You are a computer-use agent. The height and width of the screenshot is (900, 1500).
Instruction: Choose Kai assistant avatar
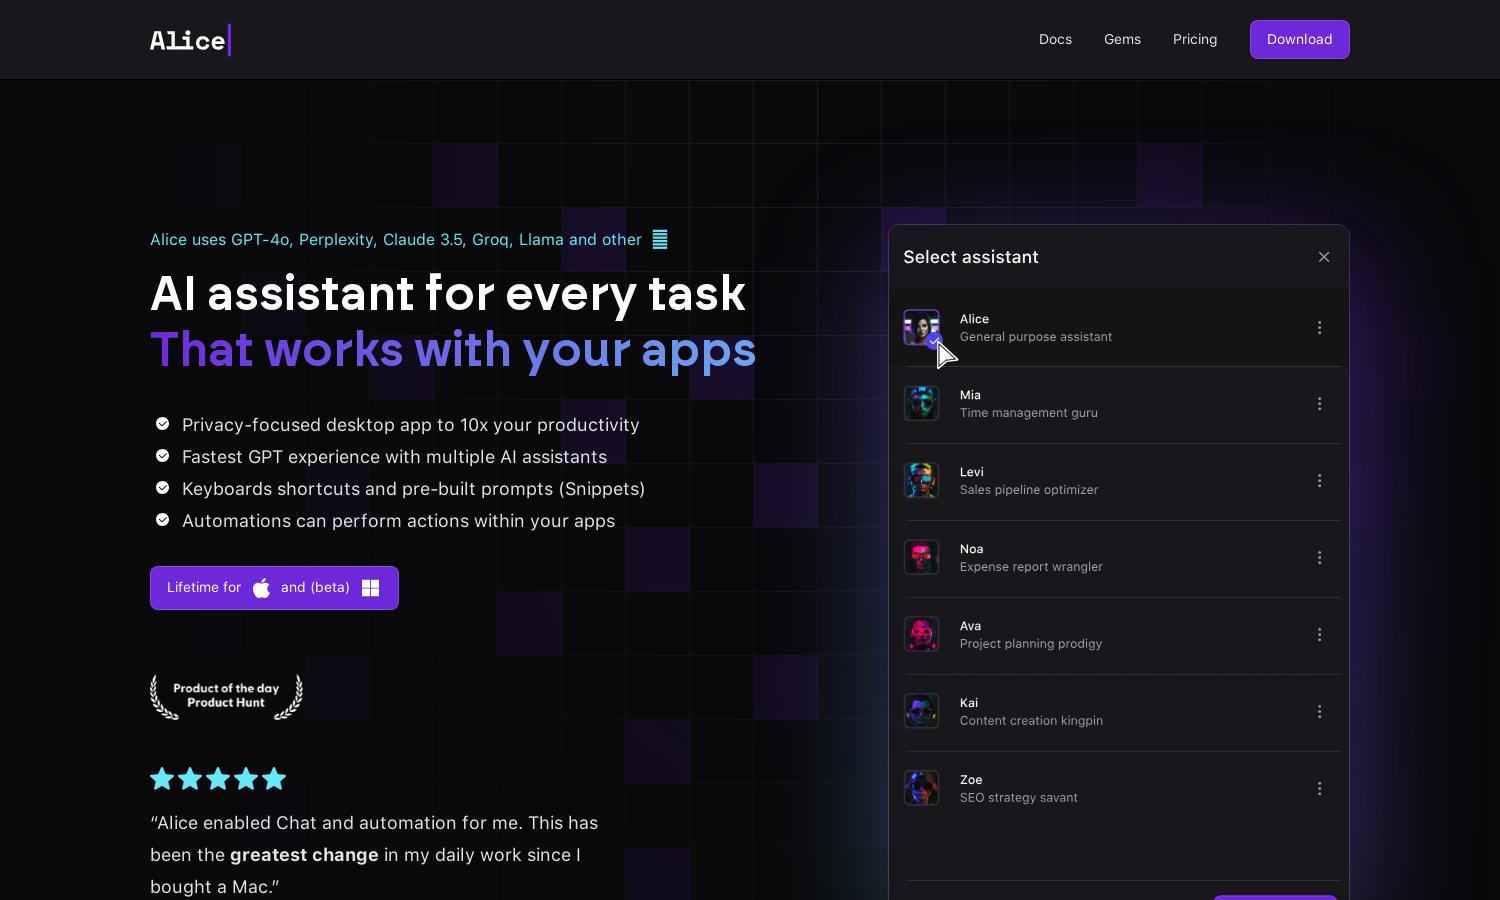coord(921,712)
